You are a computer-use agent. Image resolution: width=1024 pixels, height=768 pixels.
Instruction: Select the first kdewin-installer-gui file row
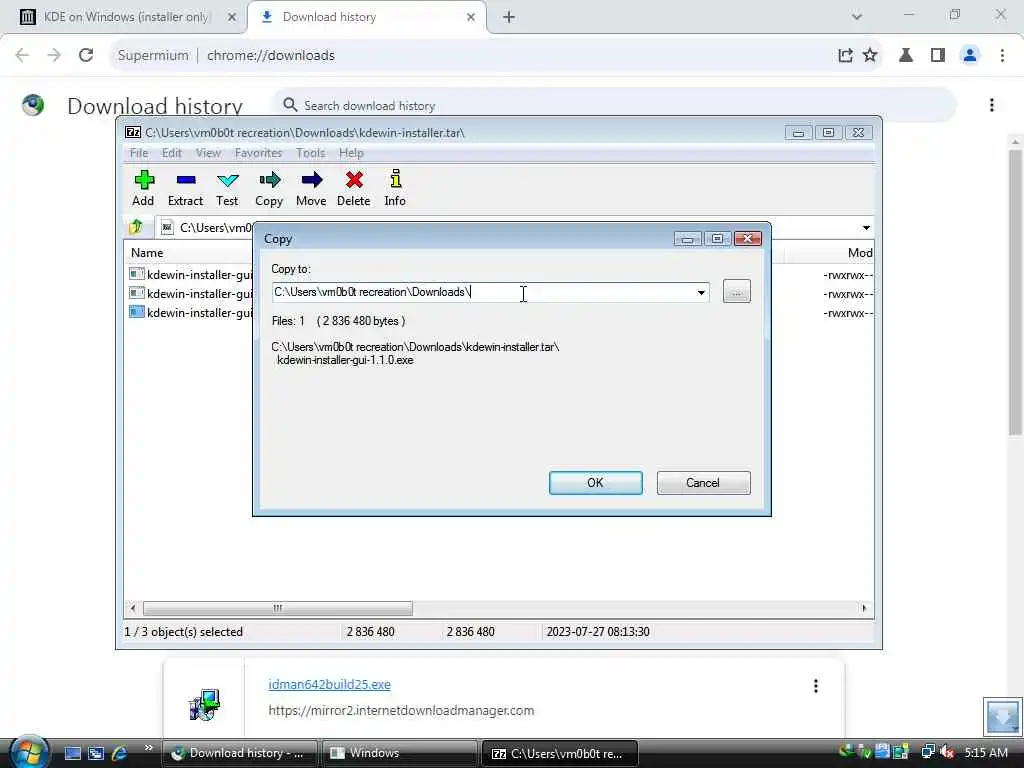point(191,274)
